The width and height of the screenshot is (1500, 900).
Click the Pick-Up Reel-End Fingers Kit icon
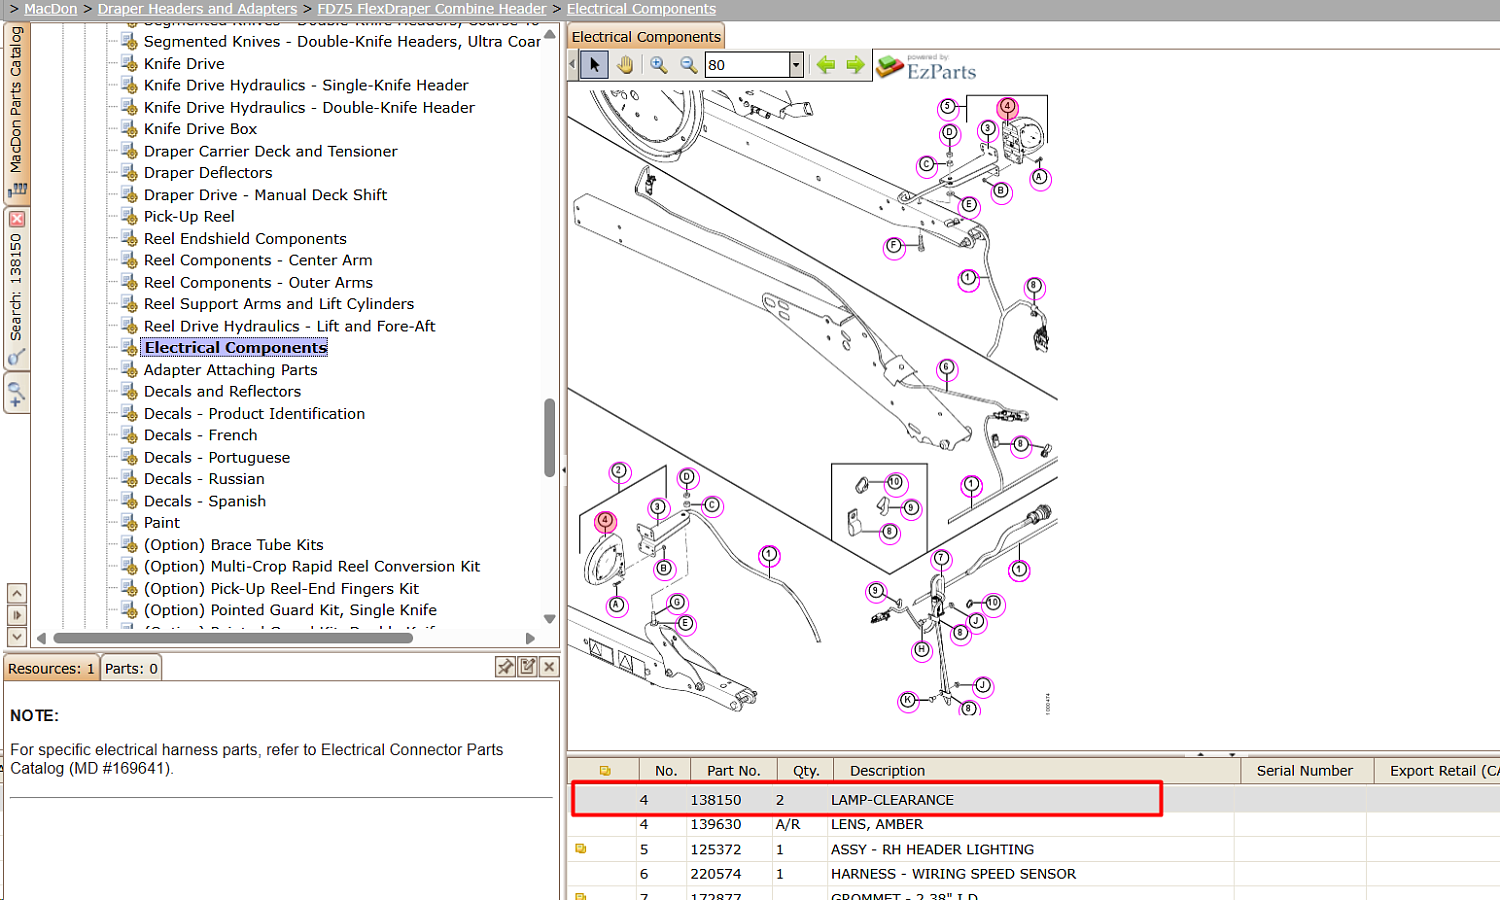point(130,588)
